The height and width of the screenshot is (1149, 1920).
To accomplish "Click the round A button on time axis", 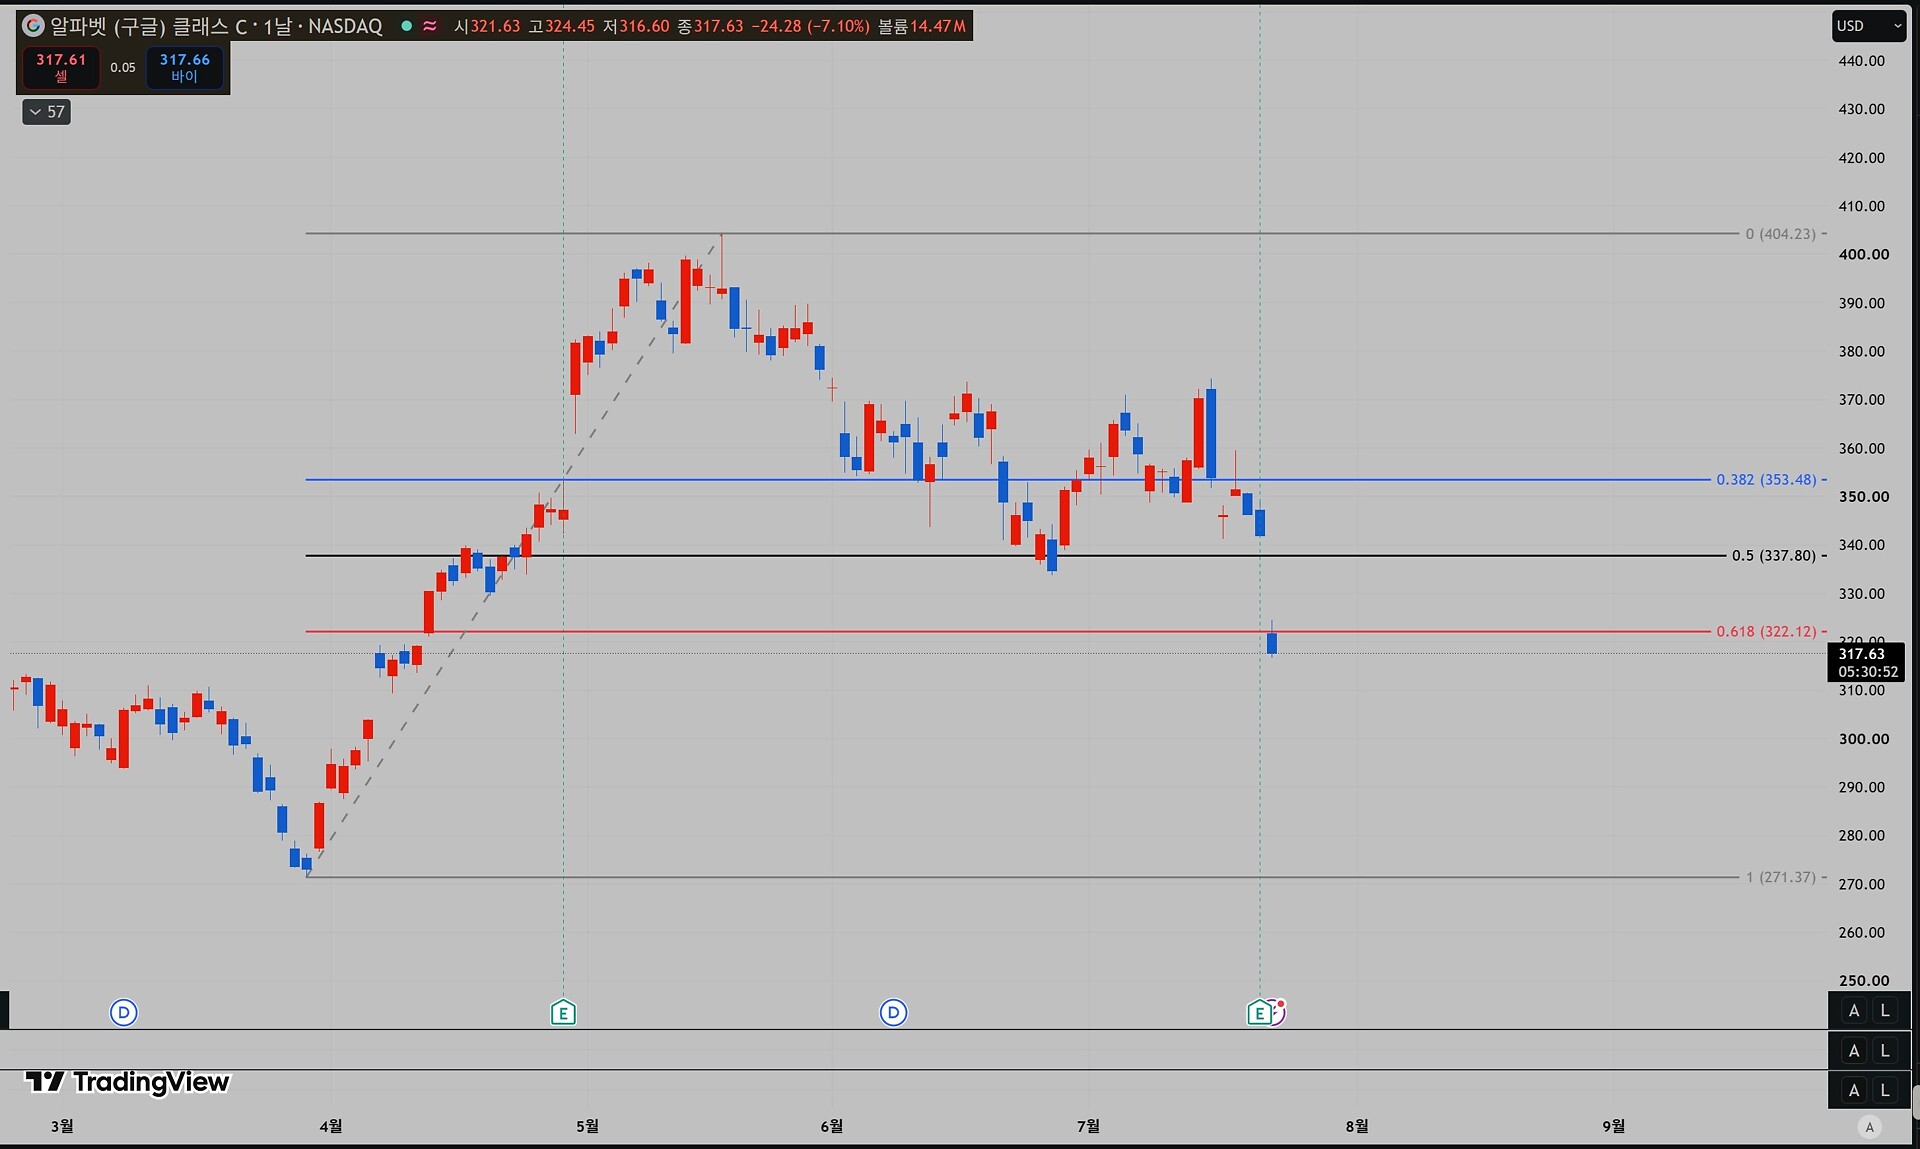I will point(1869,1127).
